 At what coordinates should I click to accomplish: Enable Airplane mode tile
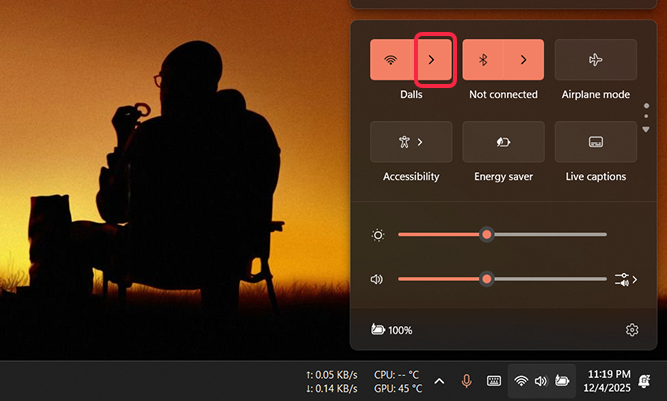coord(596,60)
